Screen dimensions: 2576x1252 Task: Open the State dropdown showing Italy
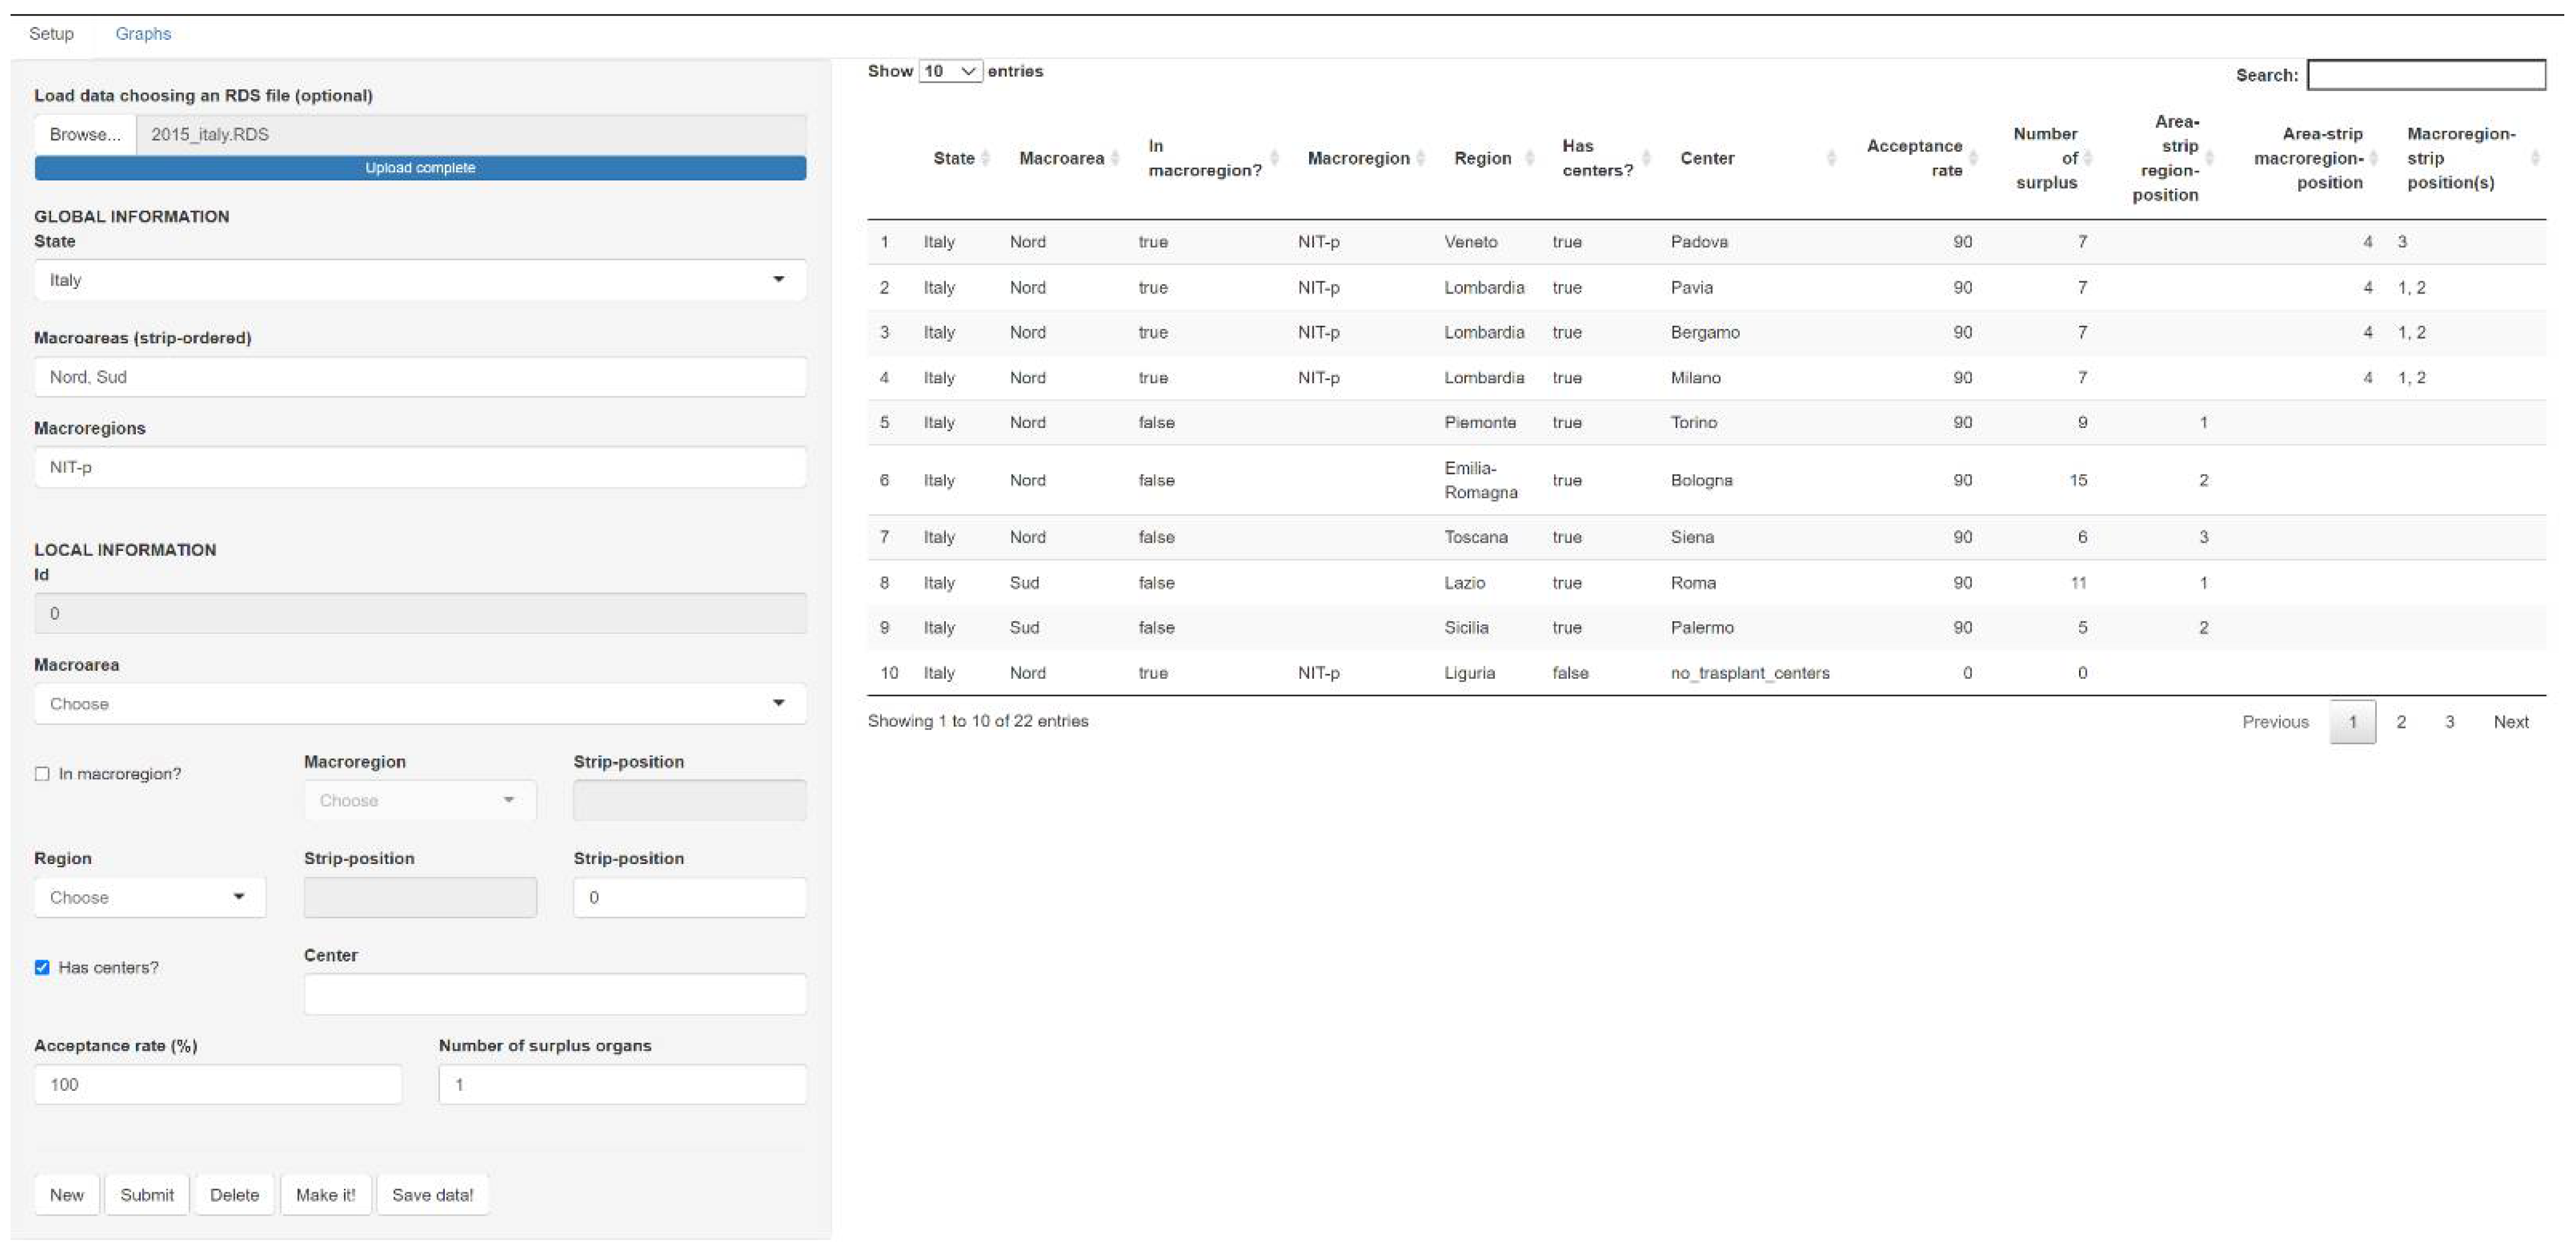pos(420,280)
